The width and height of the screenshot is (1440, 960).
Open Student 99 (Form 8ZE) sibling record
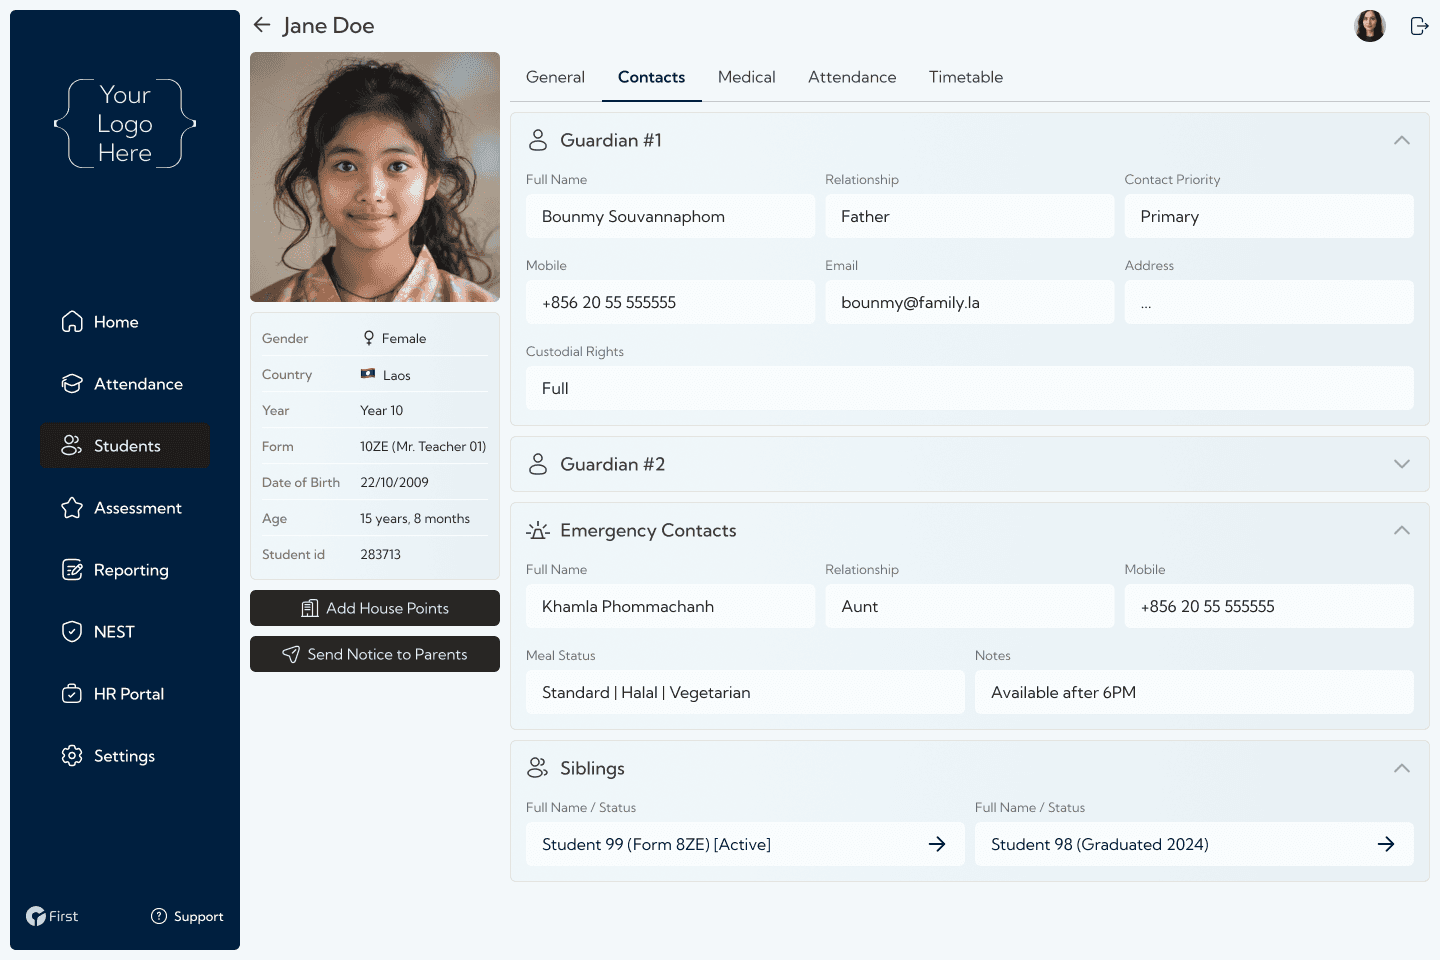pos(745,844)
